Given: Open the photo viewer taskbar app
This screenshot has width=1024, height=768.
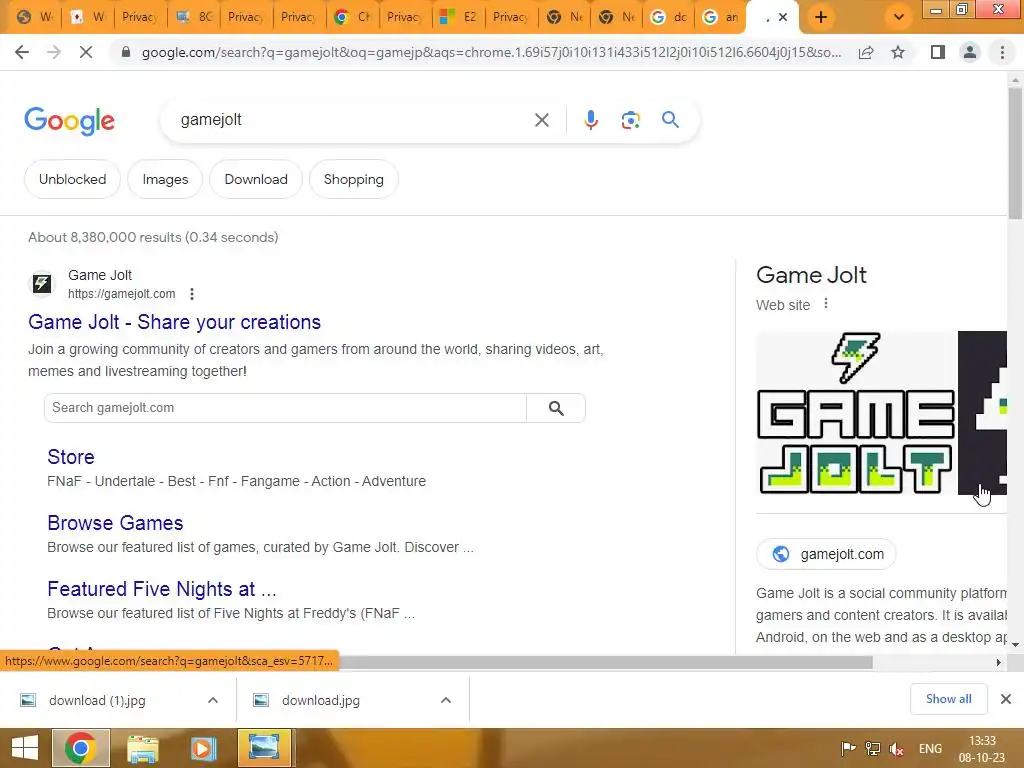Looking at the screenshot, I should coord(264,748).
